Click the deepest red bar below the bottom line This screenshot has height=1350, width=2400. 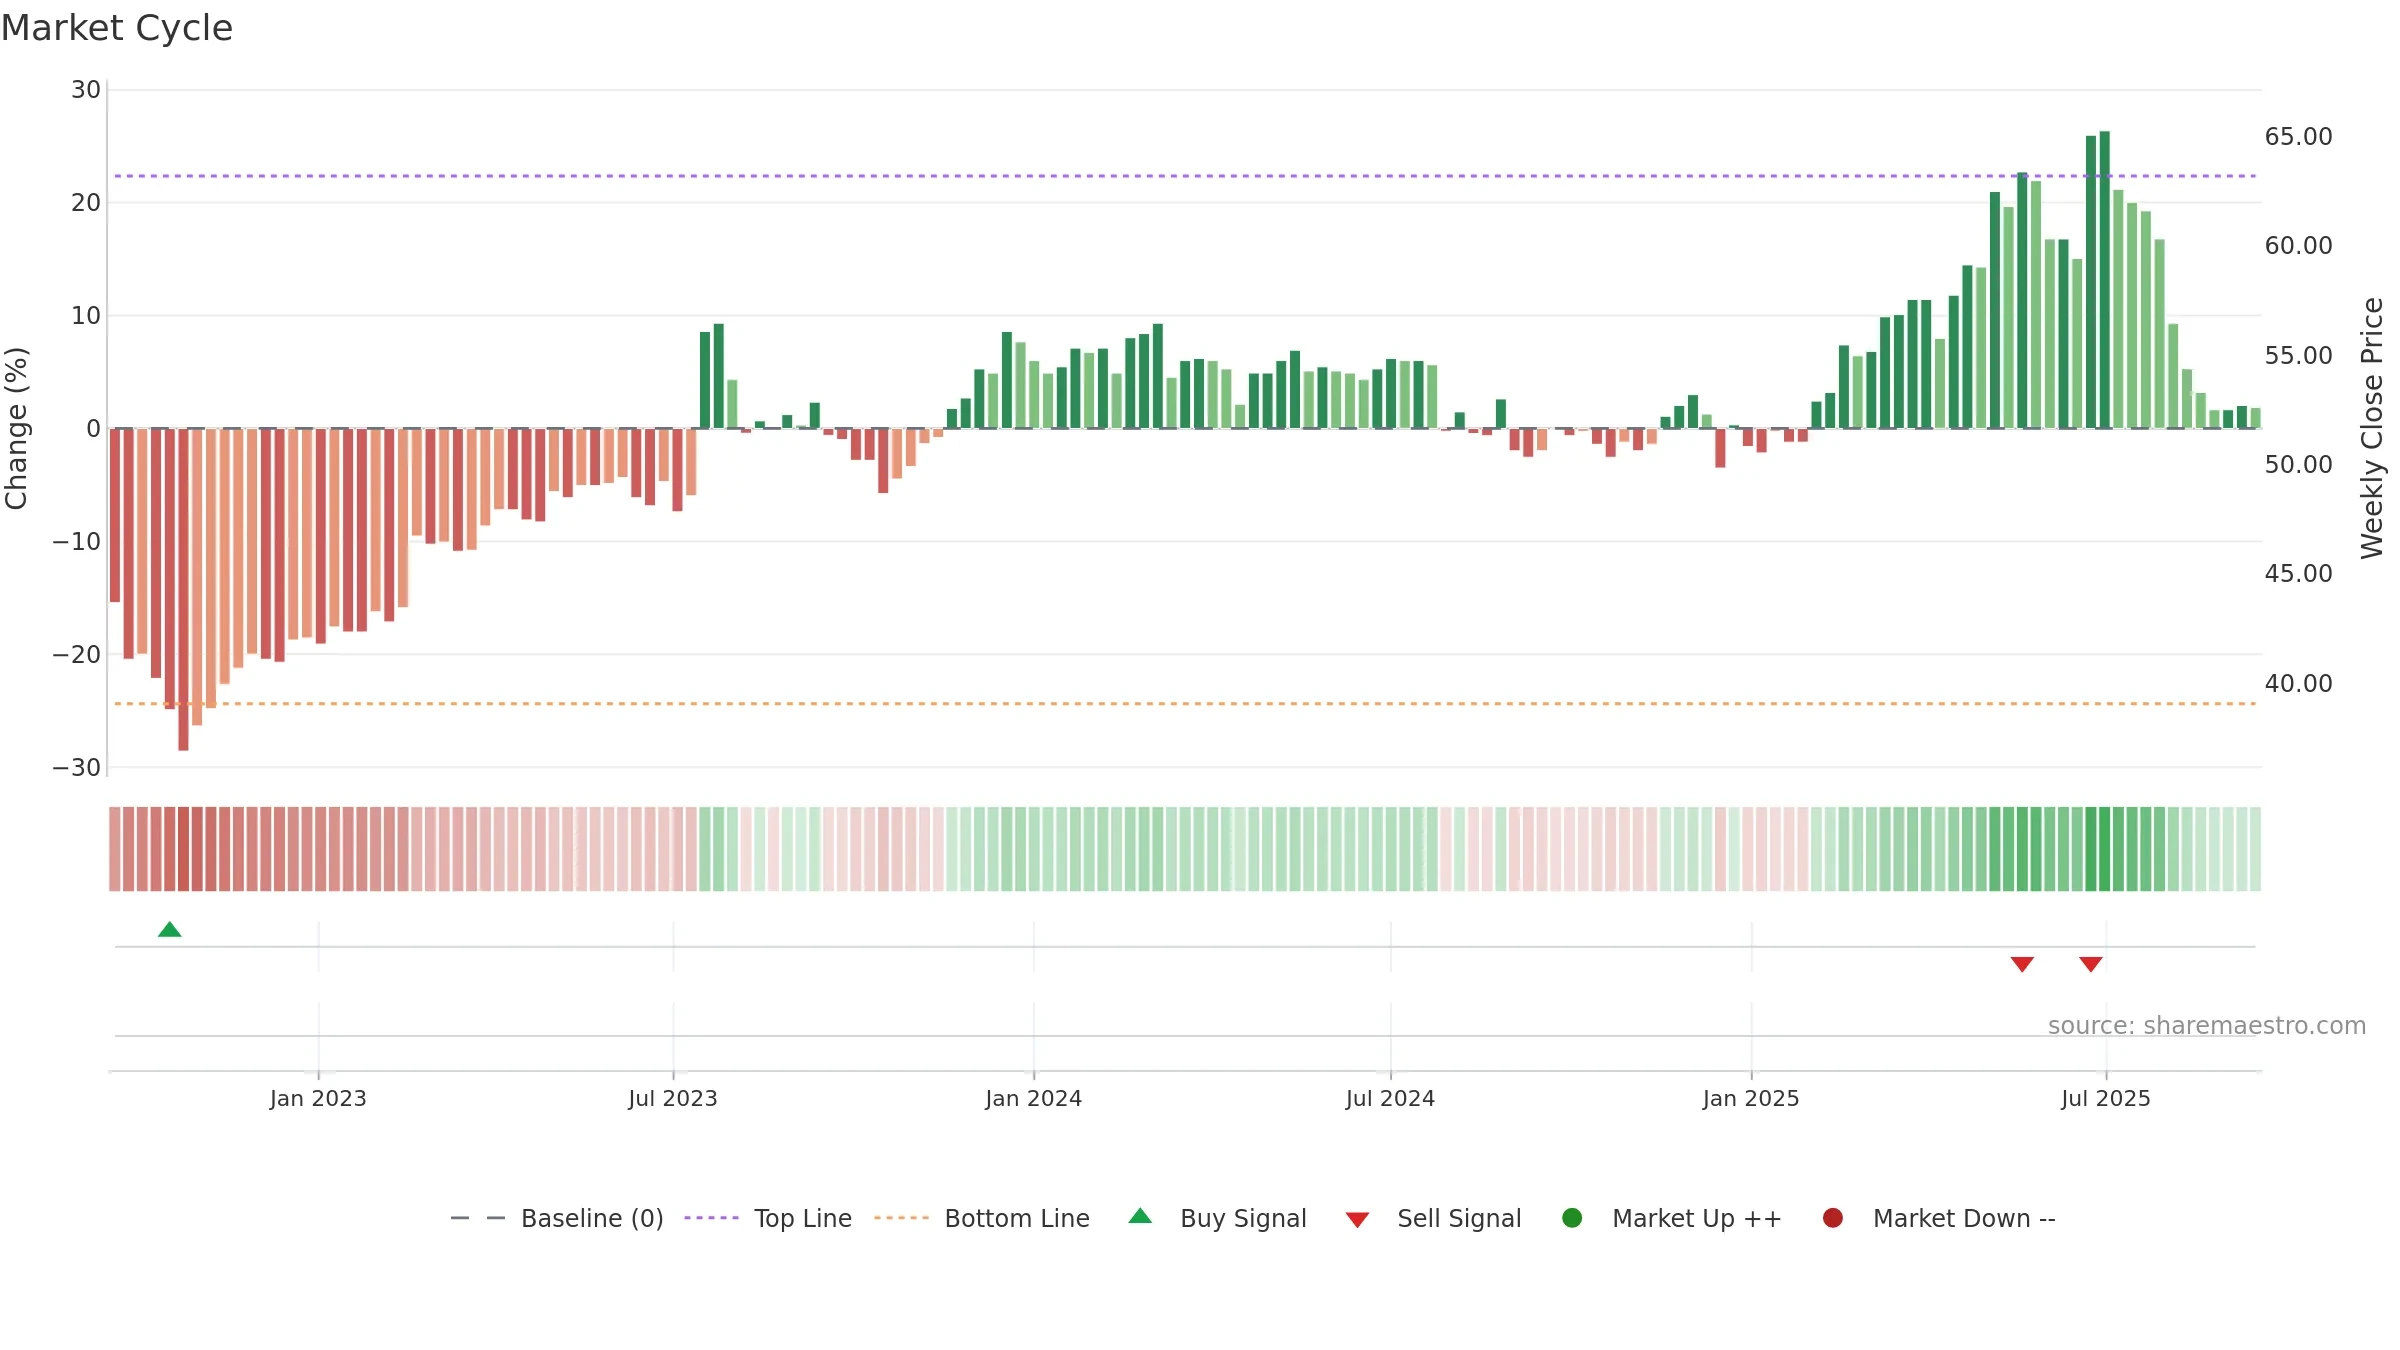[183, 590]
